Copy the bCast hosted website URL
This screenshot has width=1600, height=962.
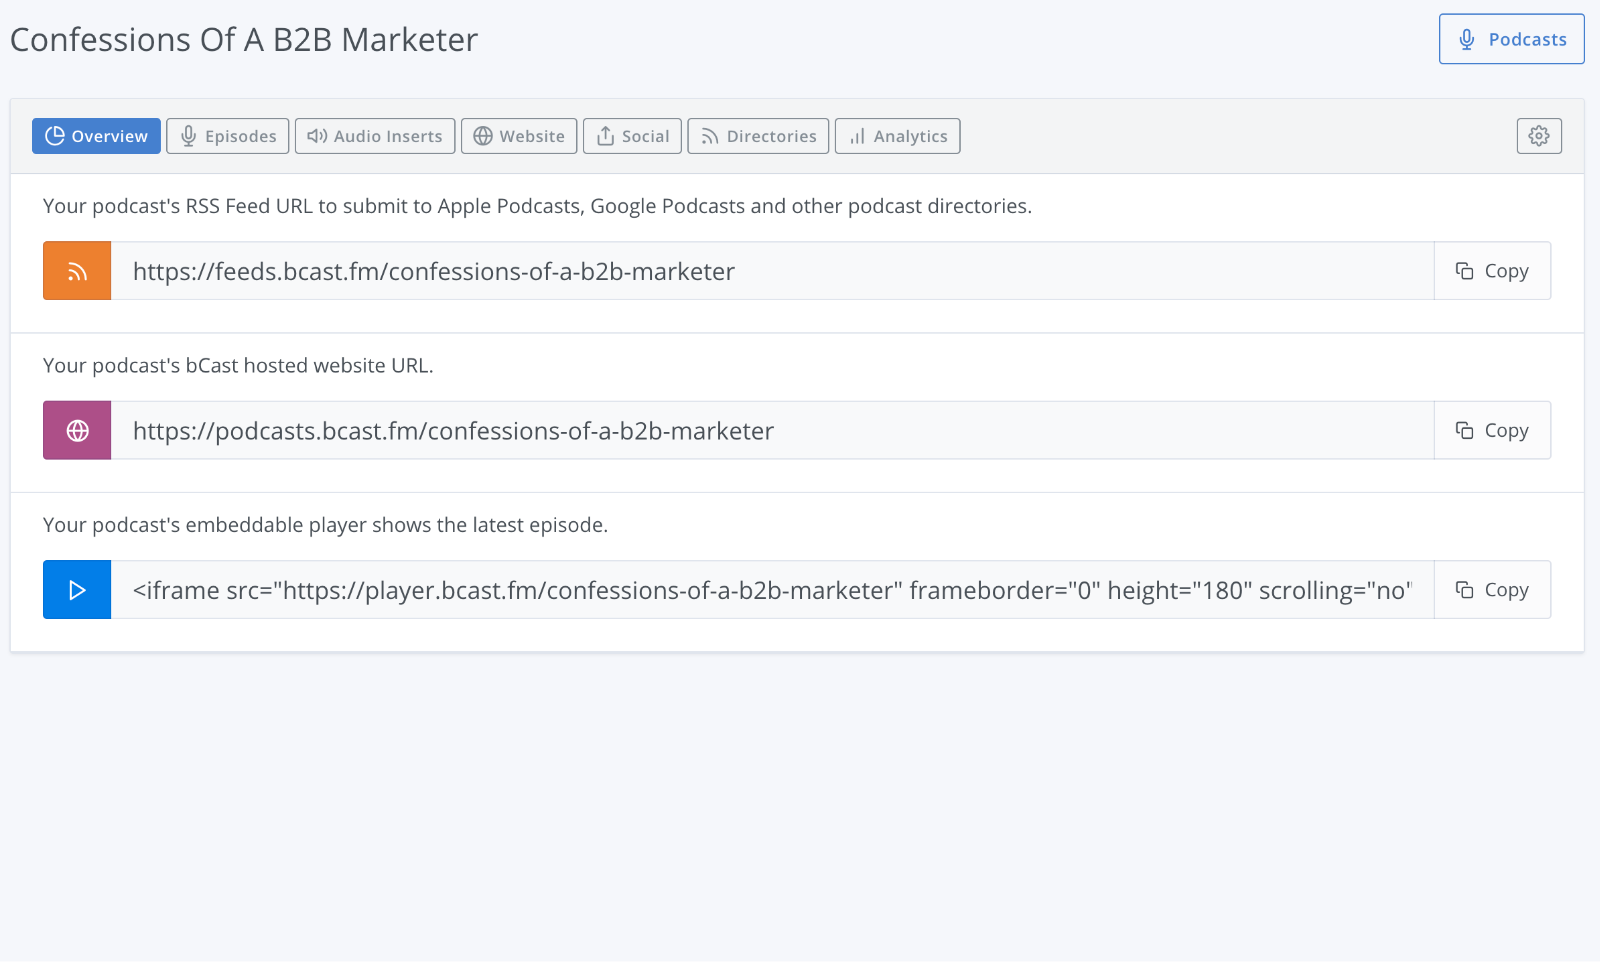point(1492,431)
